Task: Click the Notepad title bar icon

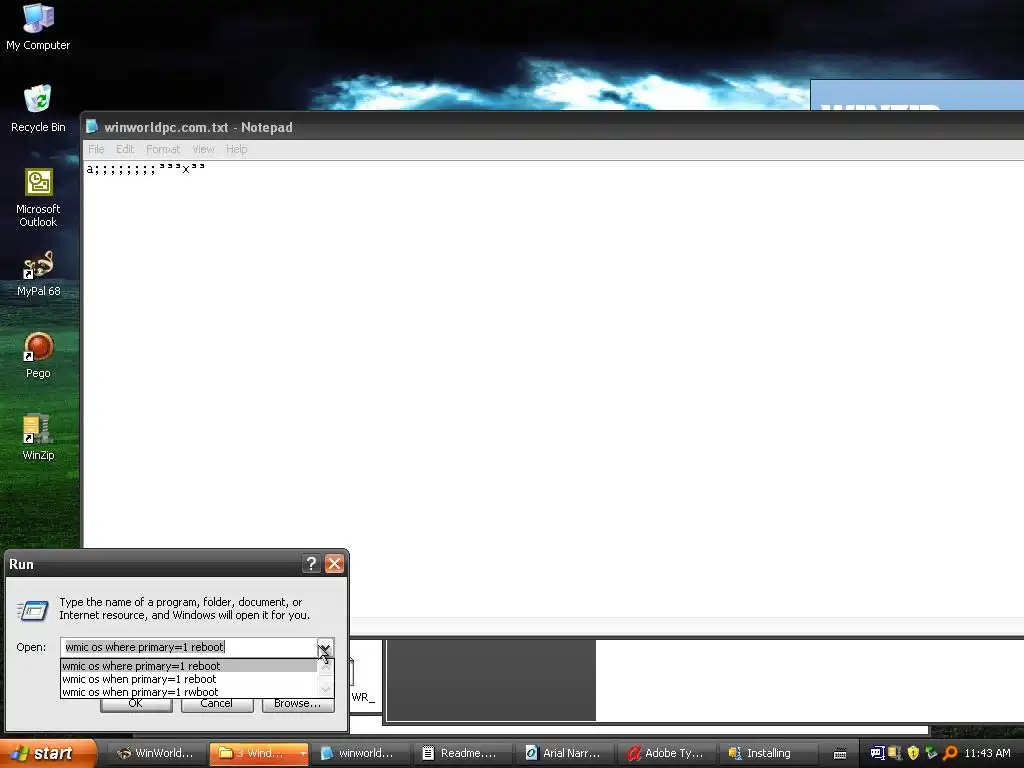Action: [x=92, y=127]
